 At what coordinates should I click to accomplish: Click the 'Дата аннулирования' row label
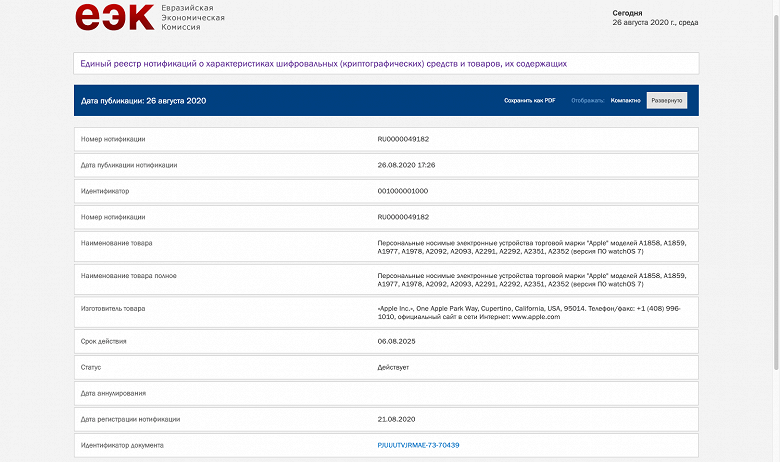coord(113,393)
